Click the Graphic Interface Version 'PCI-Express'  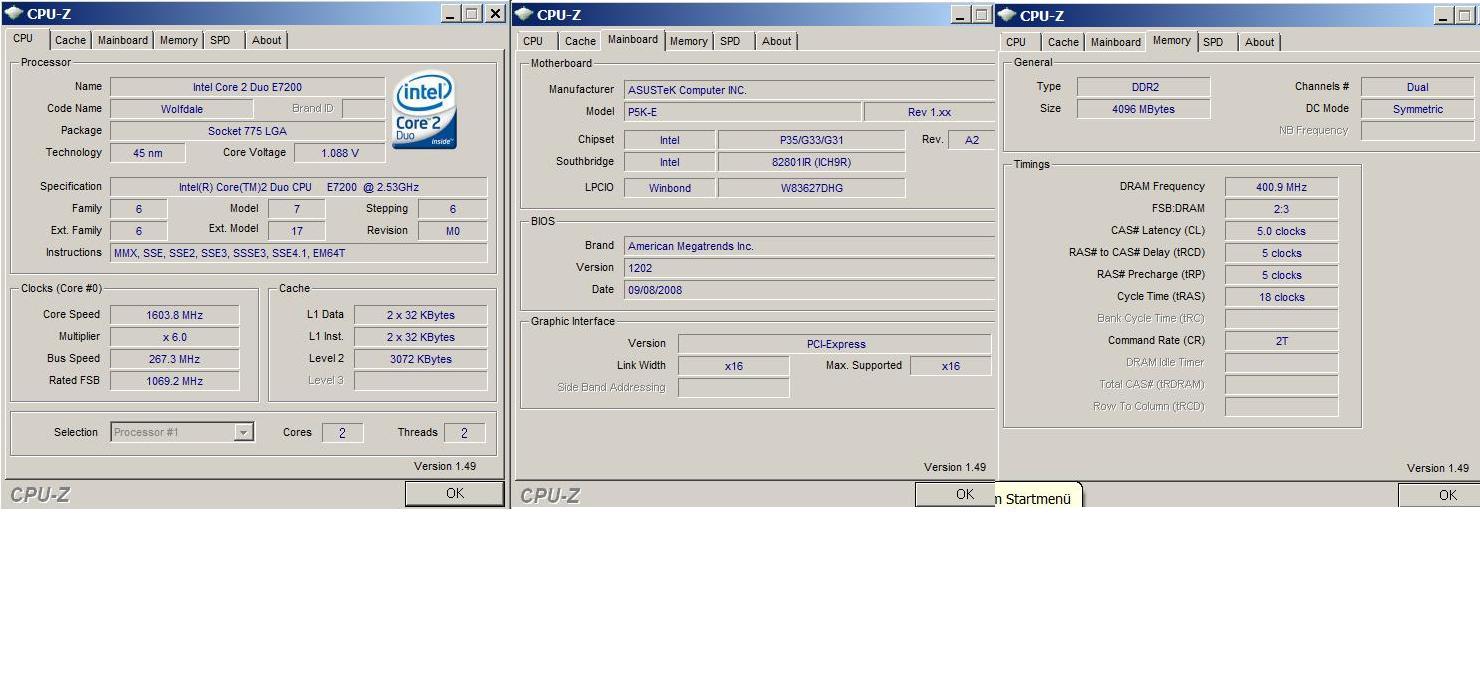coord(834,344)
